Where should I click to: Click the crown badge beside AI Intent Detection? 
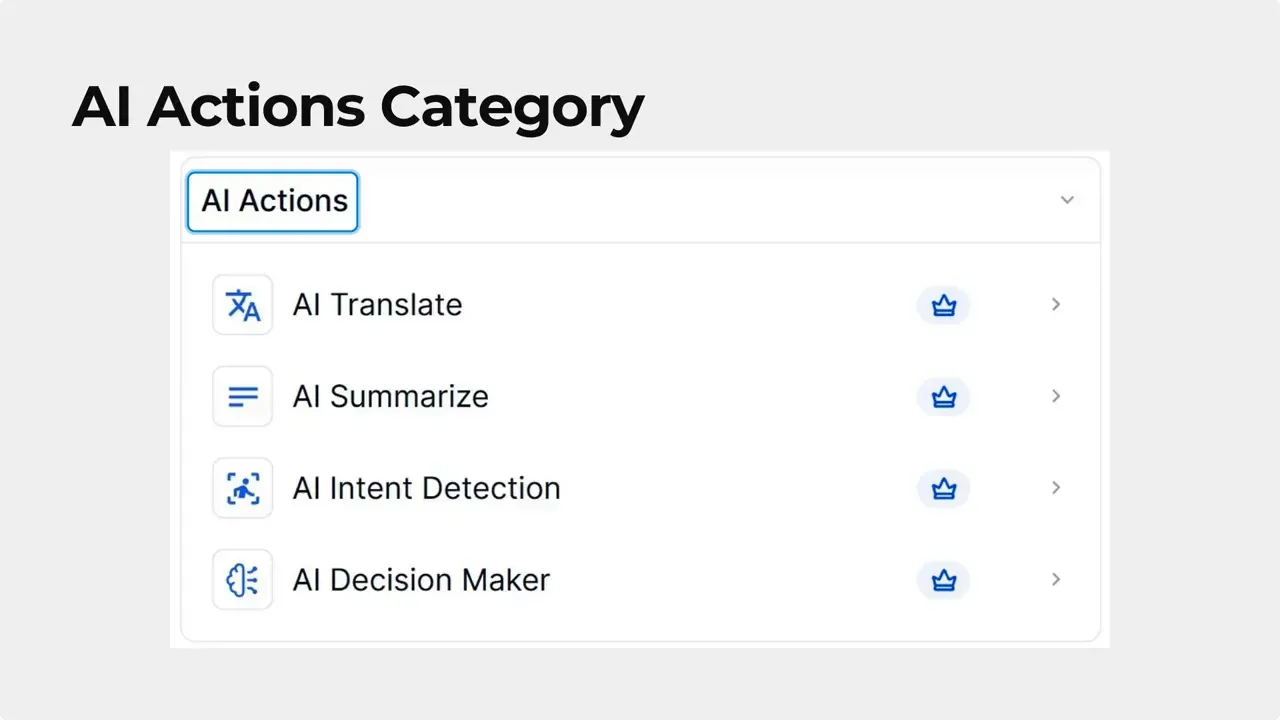coord(943,488)
